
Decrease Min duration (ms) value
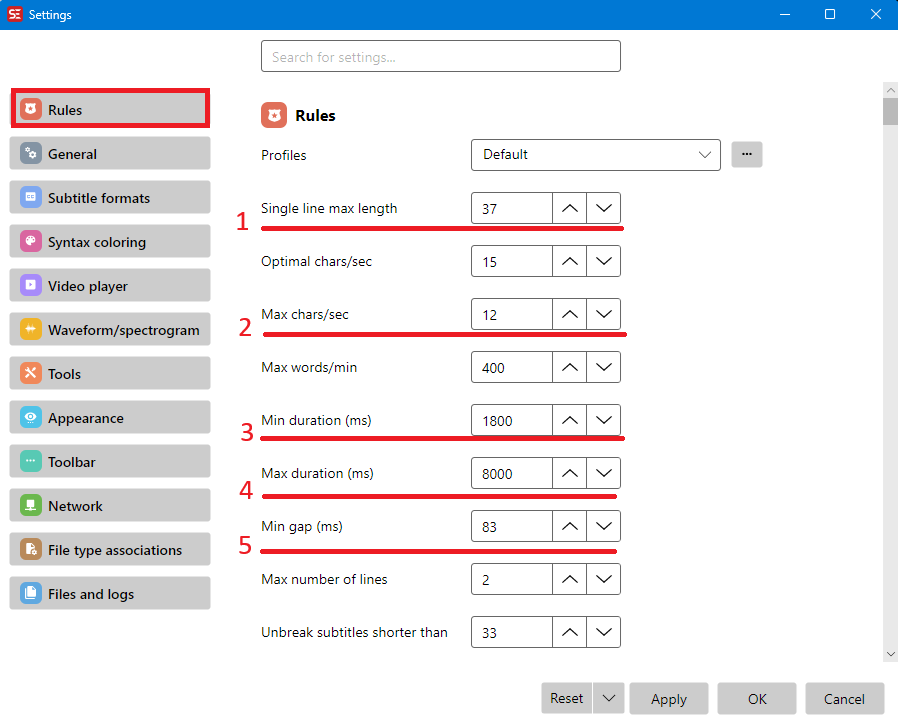click(x=604, y=420)
